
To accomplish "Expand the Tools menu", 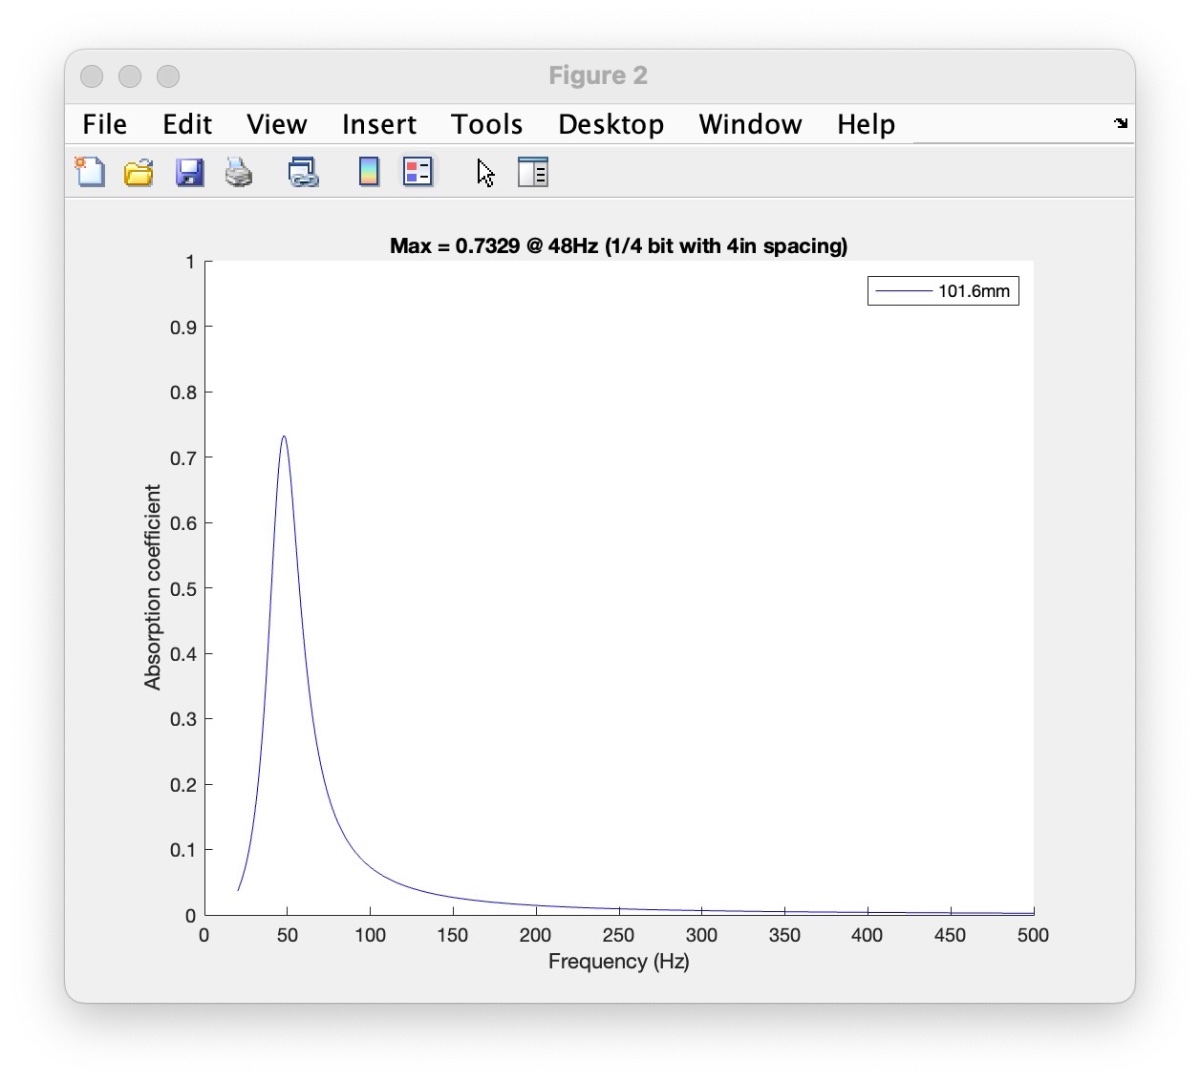I will [x=486, y=124].
